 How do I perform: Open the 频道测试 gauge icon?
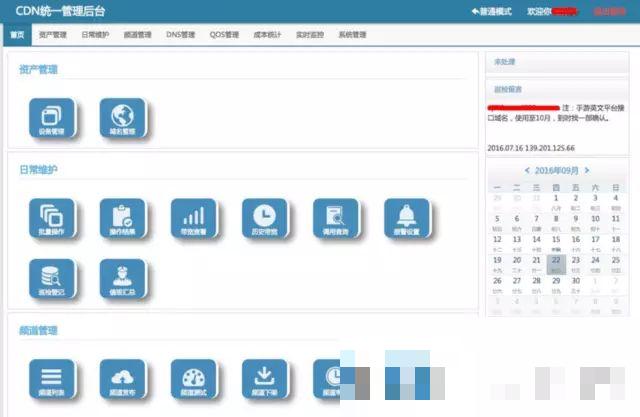pyautogui.click(x=194, y=379)
